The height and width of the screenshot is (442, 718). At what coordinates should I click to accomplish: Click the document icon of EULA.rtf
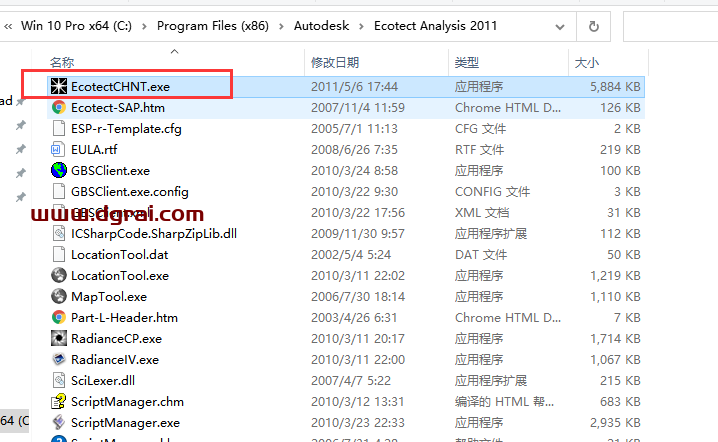click(59, 149)
